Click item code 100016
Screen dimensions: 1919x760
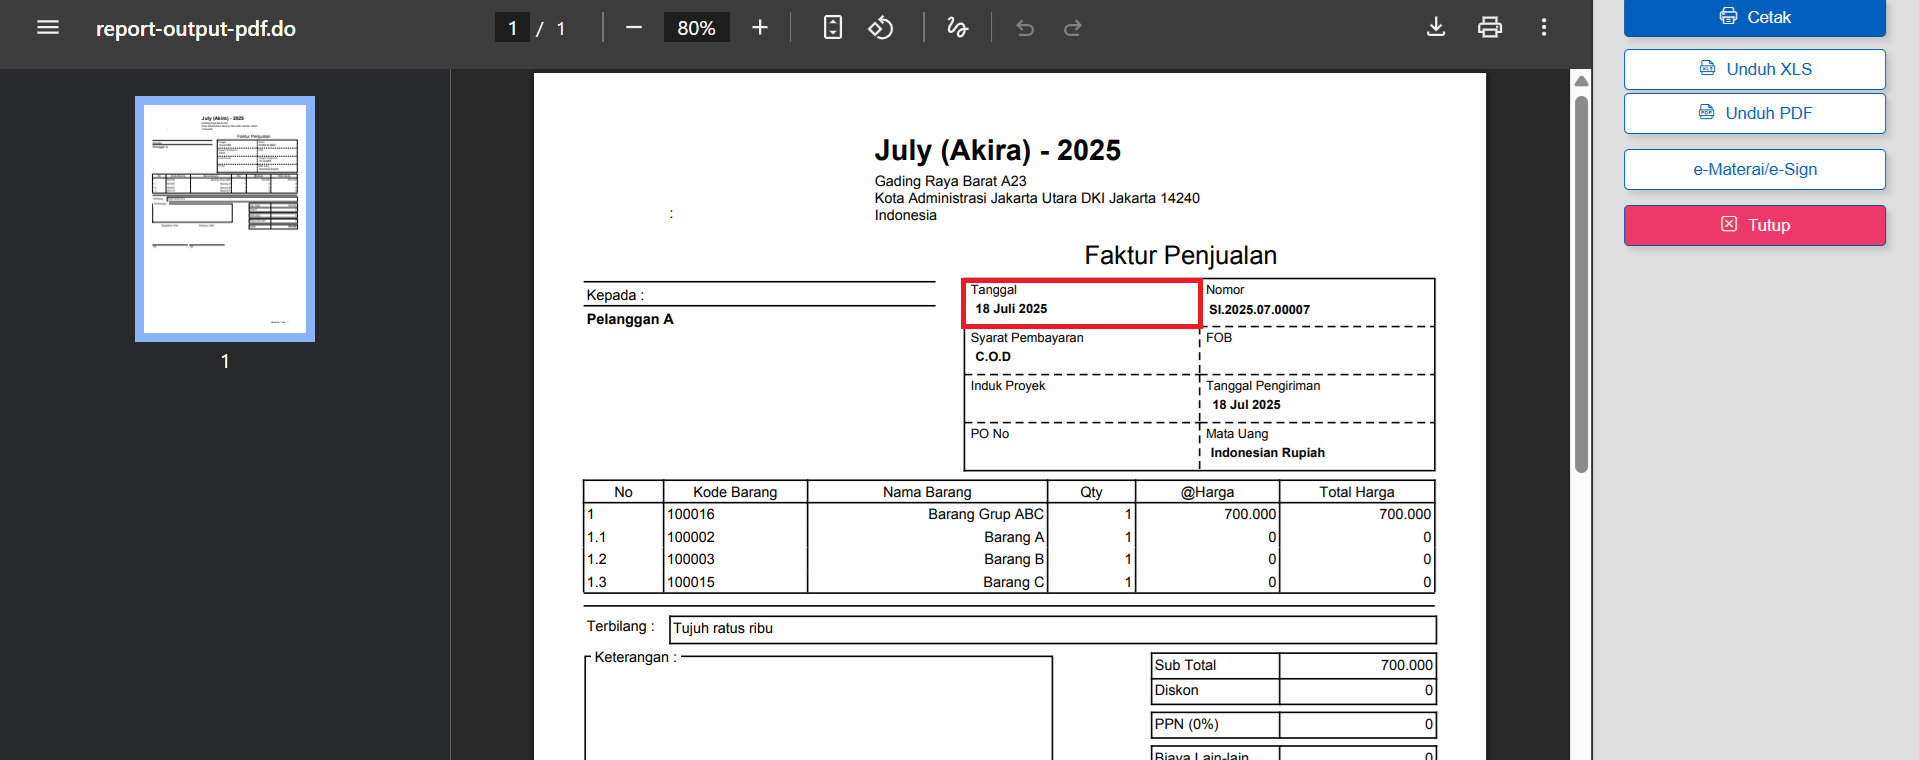point(691,514)
